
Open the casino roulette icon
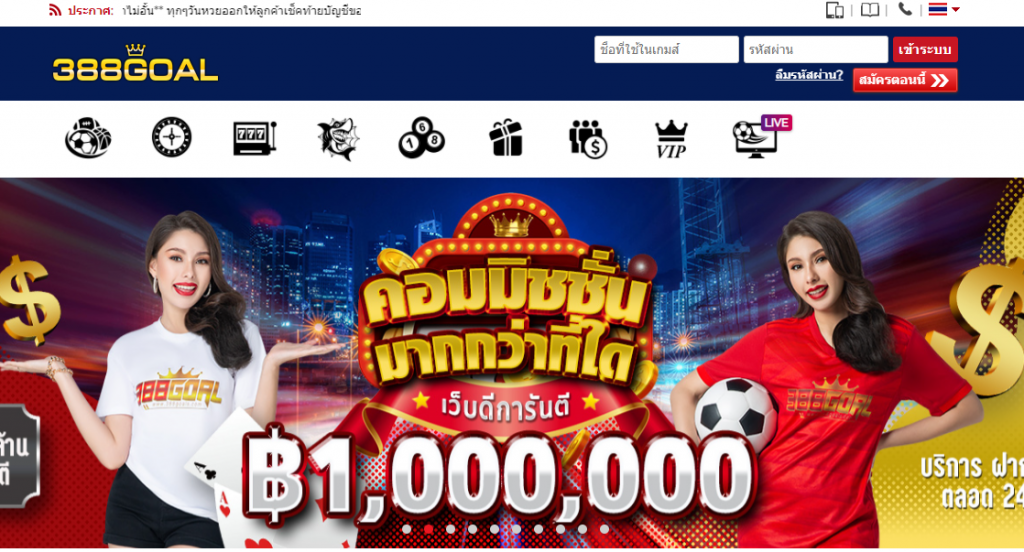[x=171, y=137]
